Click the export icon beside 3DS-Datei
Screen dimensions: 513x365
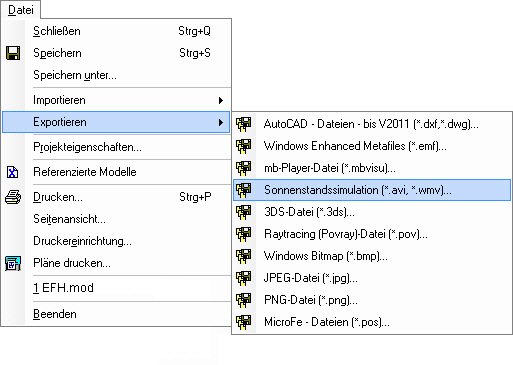[x=244, y=212]
